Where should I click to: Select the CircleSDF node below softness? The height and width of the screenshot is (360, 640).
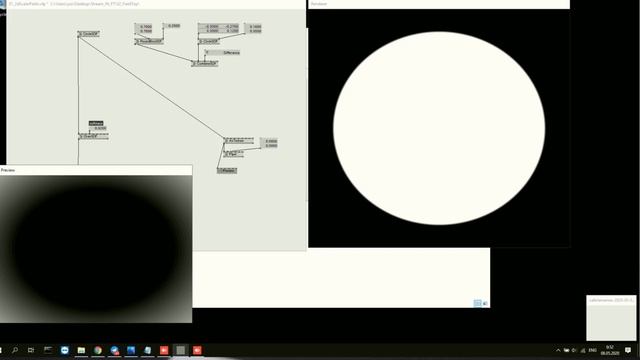[x=93, y=136]
